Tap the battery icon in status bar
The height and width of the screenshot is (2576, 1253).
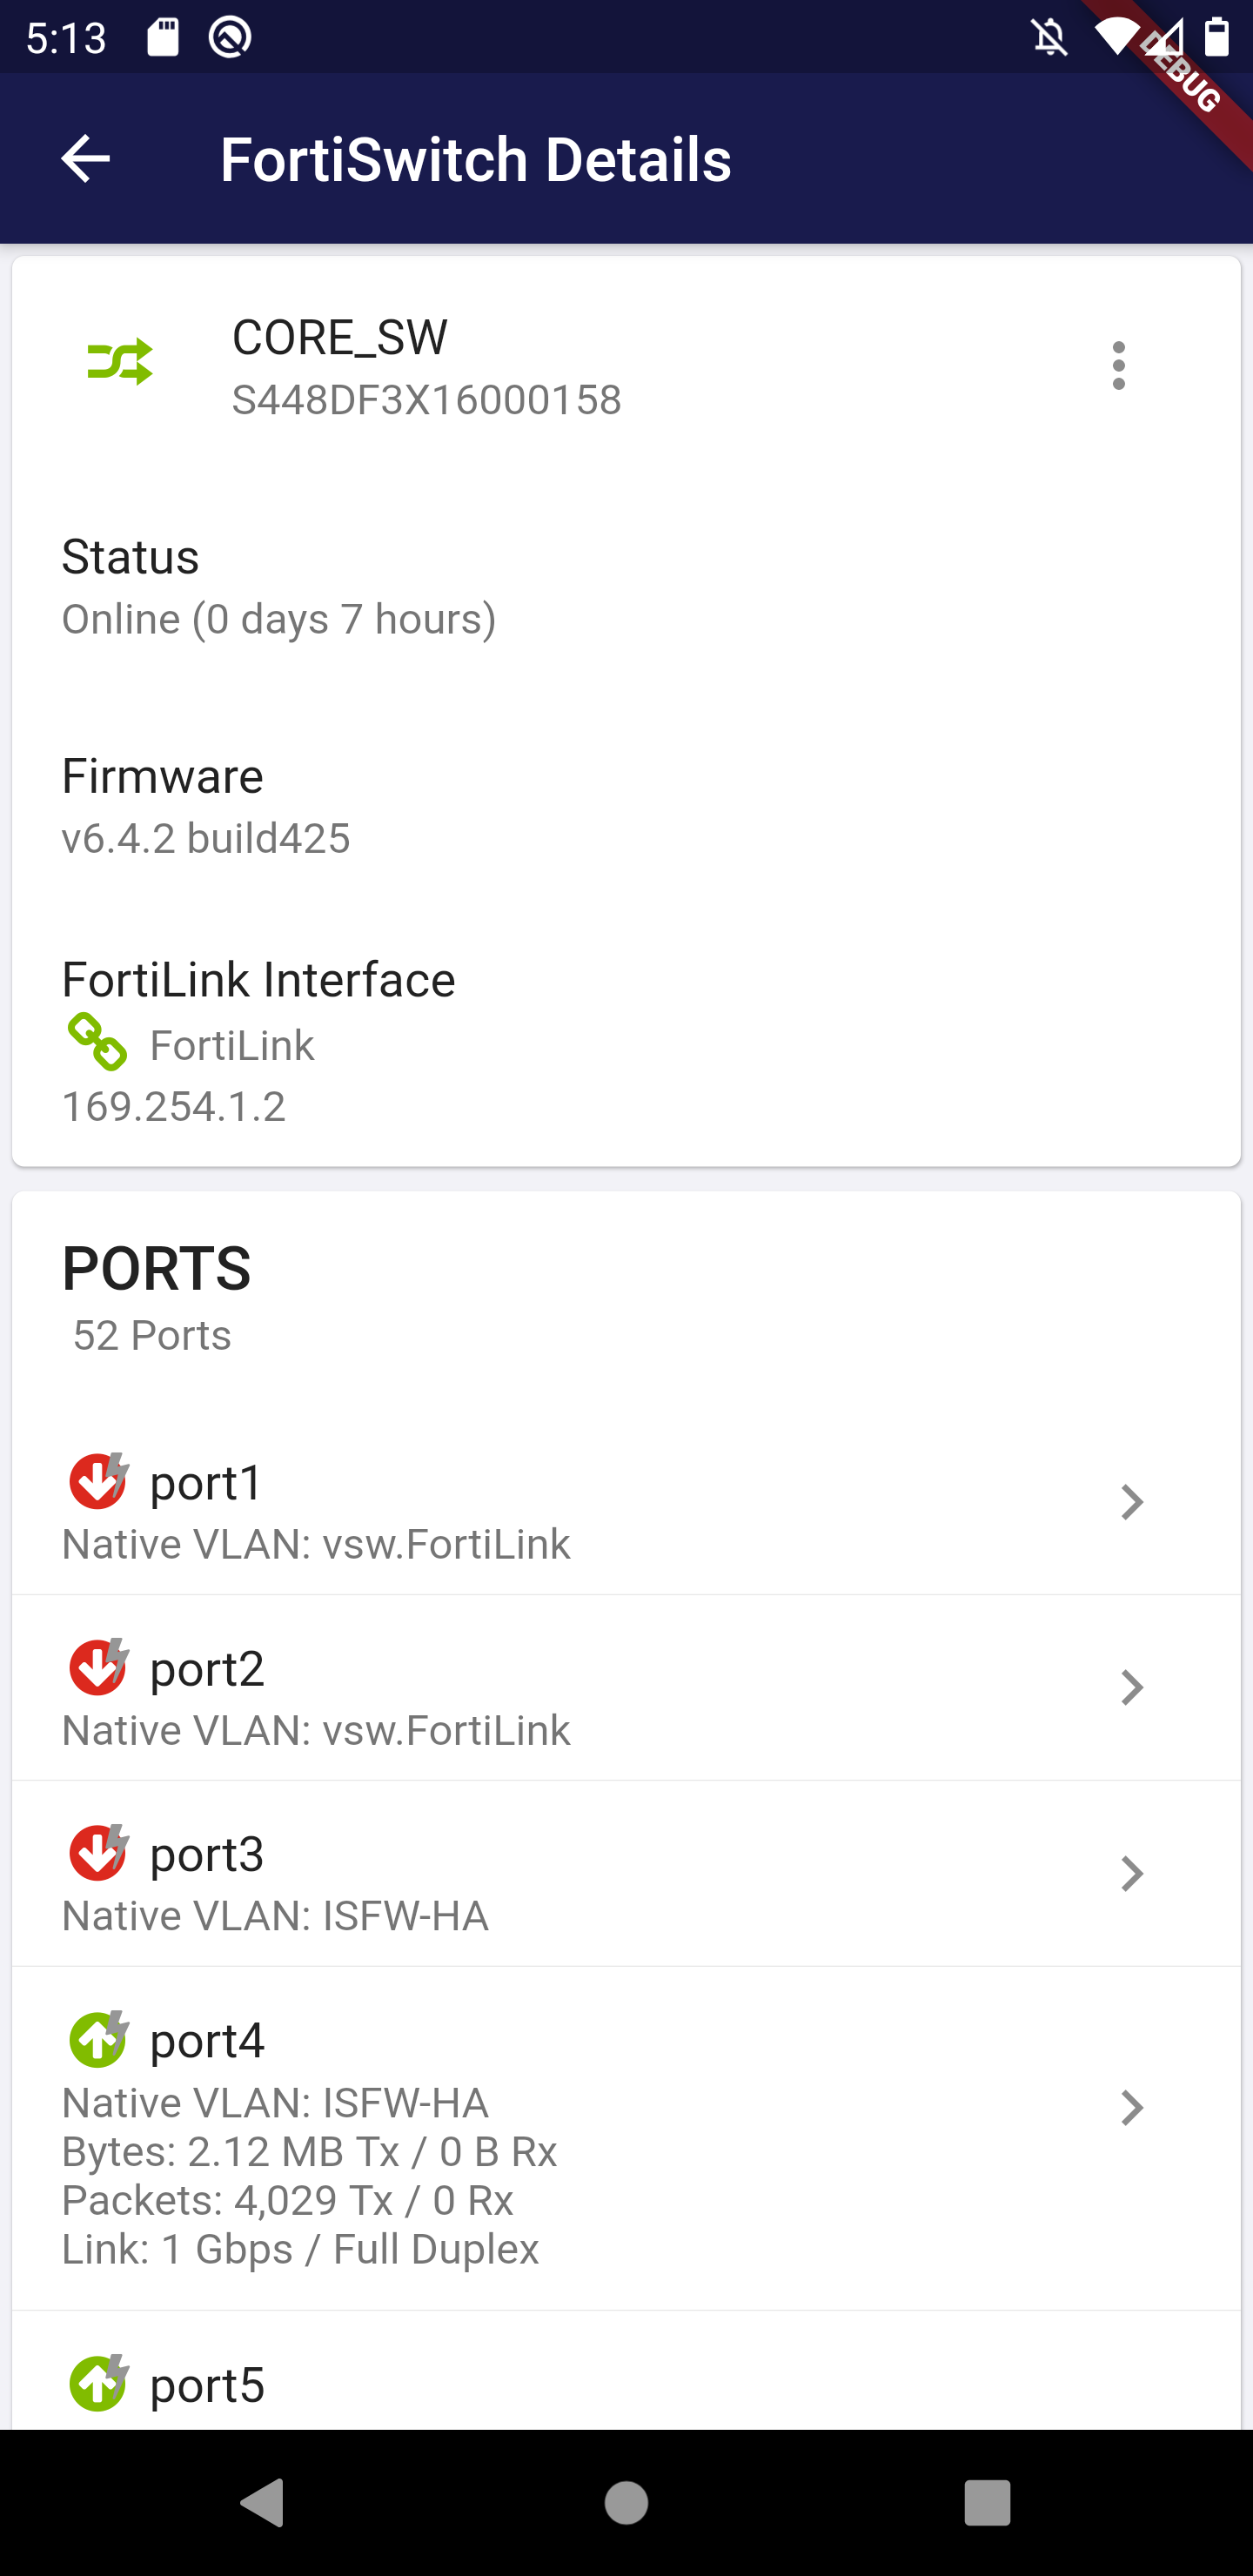(1216, 37)
